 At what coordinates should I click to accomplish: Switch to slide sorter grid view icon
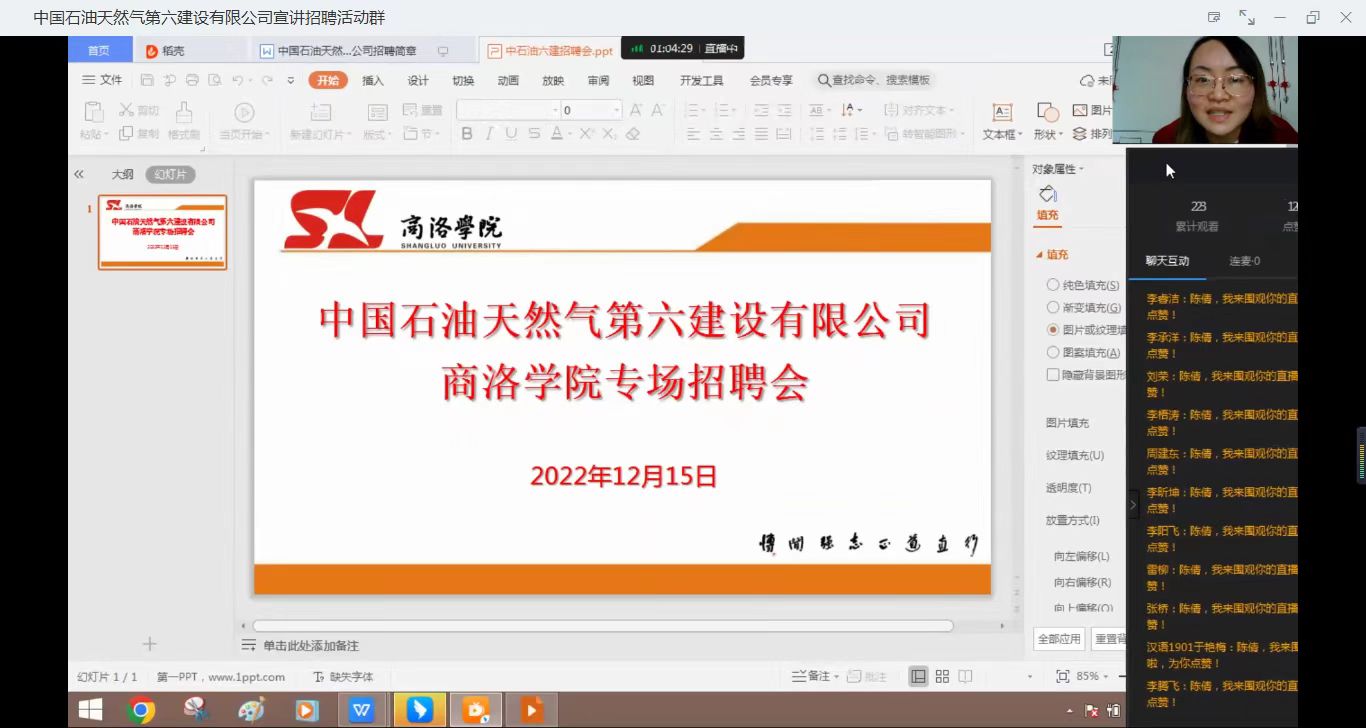click(942, 677)
